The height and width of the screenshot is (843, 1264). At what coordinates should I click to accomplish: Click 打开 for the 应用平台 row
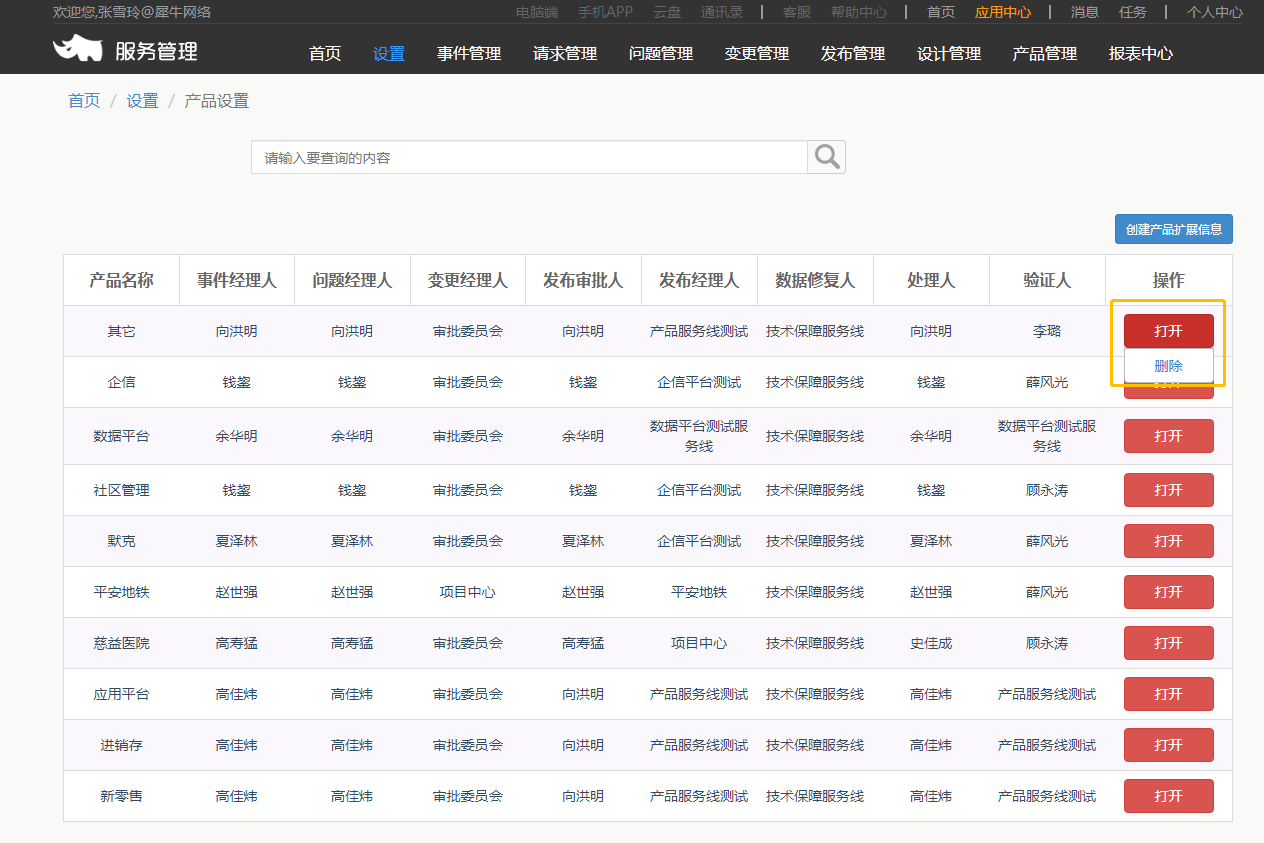tap(1169, 694)
